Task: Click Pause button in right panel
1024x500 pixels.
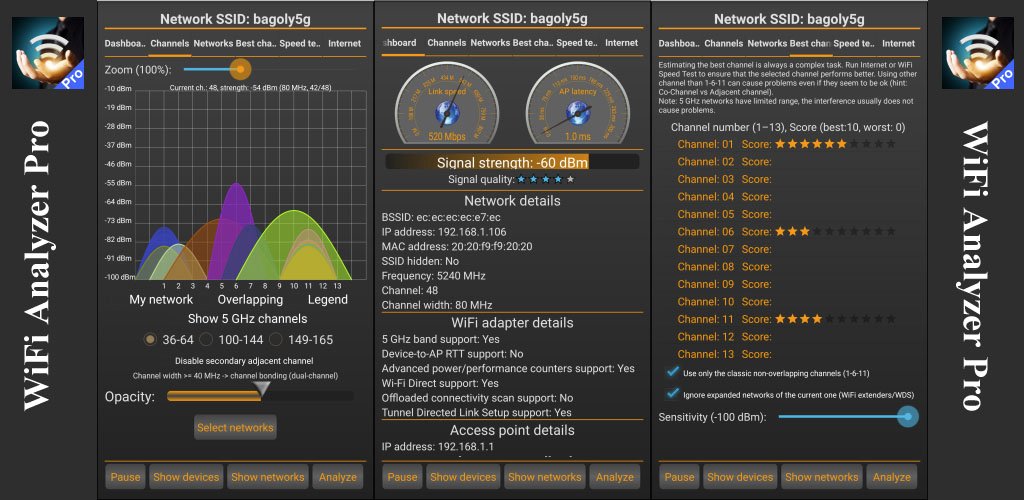Action: (x=679, y=477)
